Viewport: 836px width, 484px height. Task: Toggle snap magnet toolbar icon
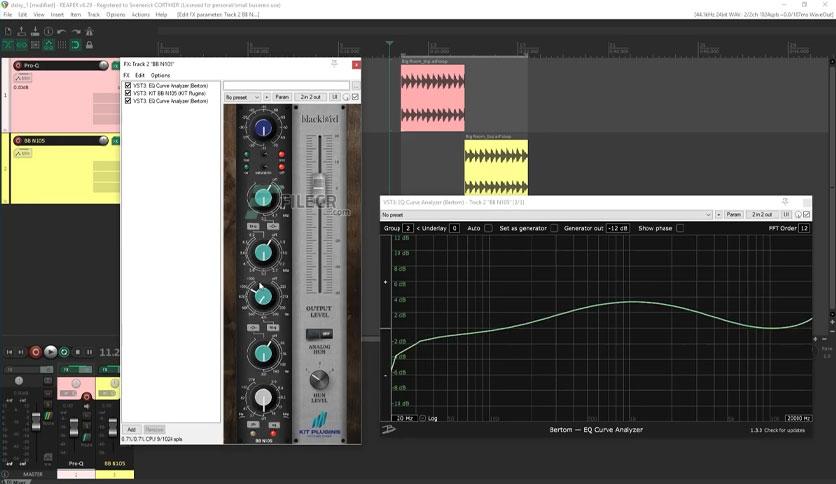click(76, 45)
